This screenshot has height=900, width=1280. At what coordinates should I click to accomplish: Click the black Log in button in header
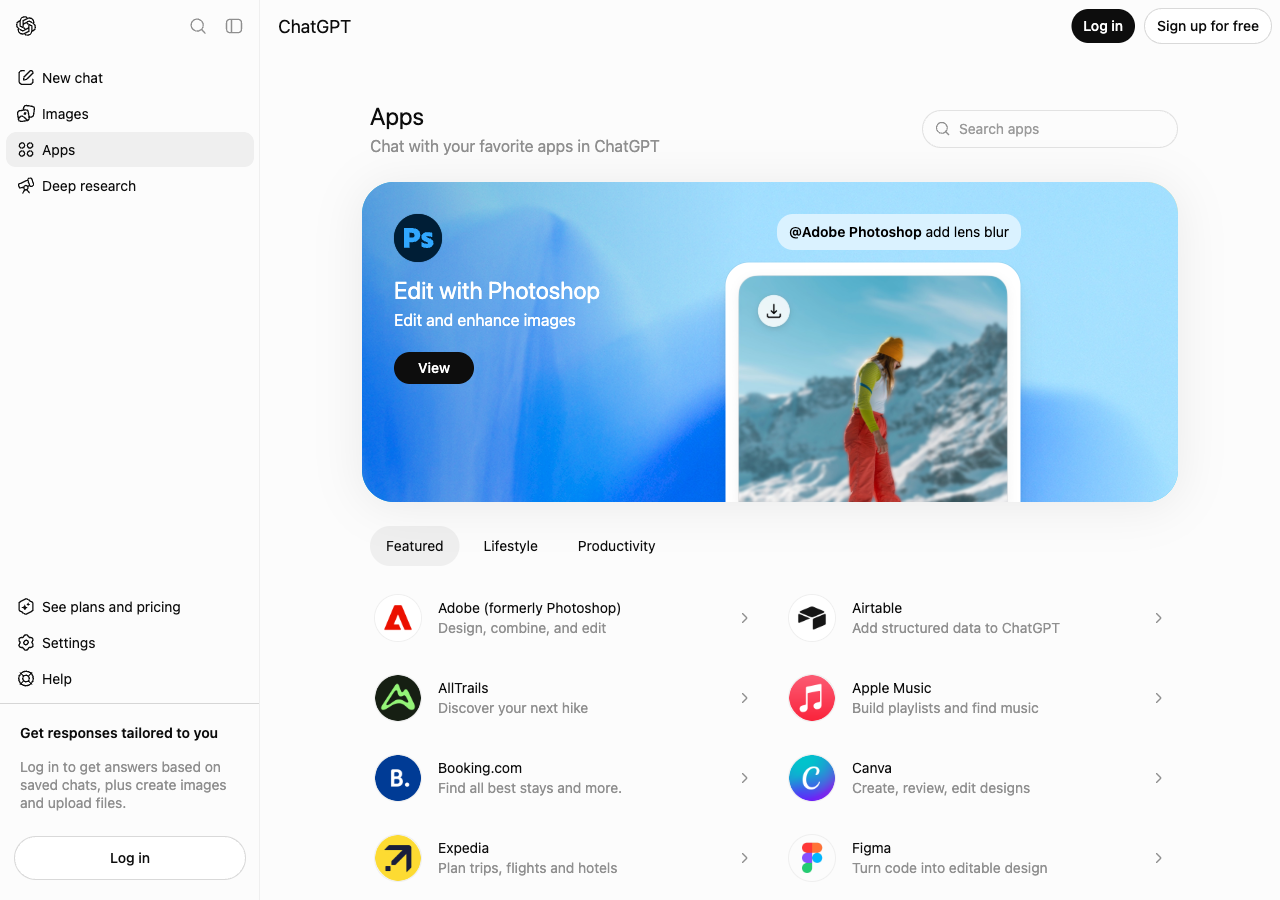pos(1103,26)
